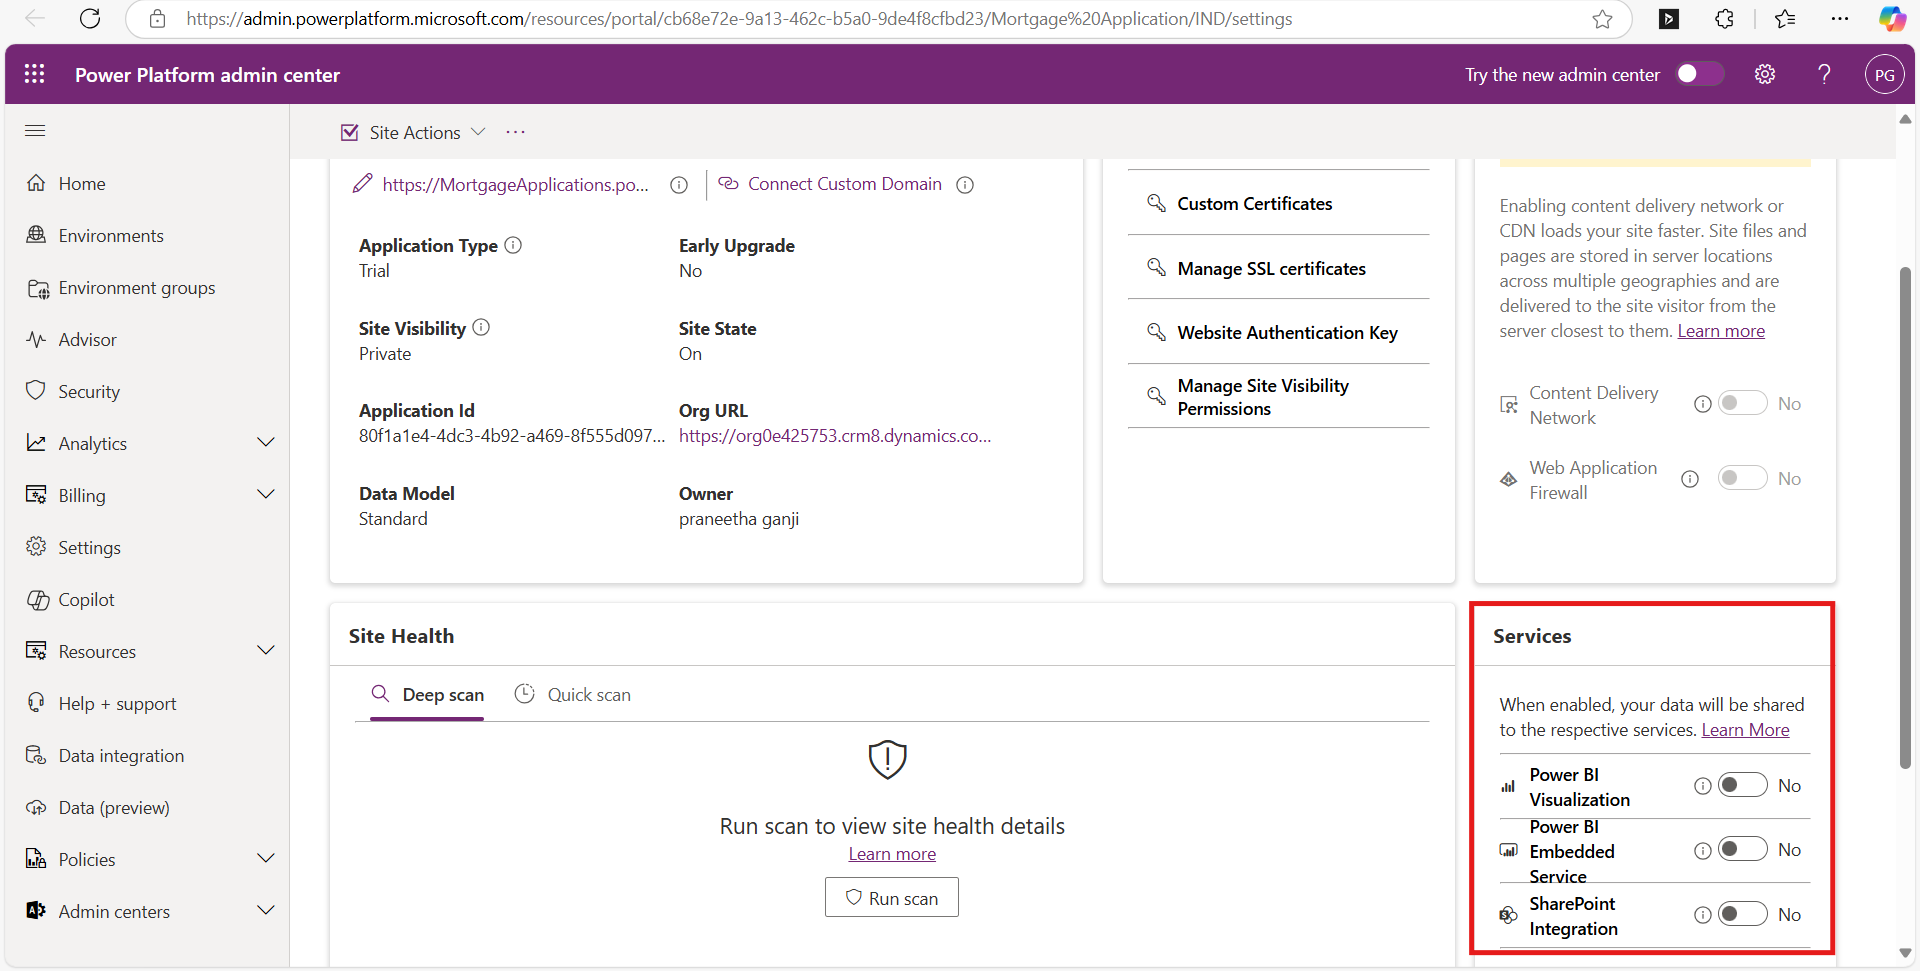Click the page vertical scrollbar
Screen dimensions: 1920x971
tap(1905, 520)
